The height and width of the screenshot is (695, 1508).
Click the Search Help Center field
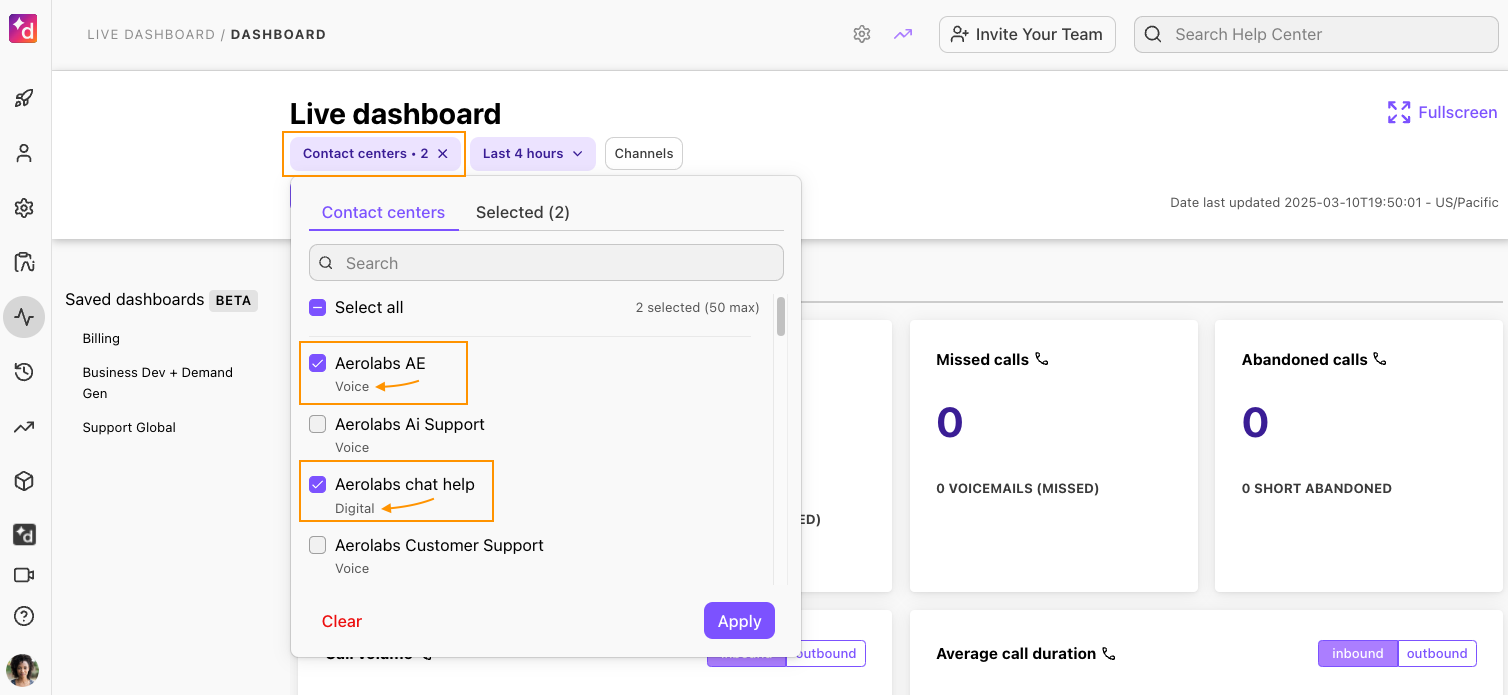click(x=1316, y=34)
